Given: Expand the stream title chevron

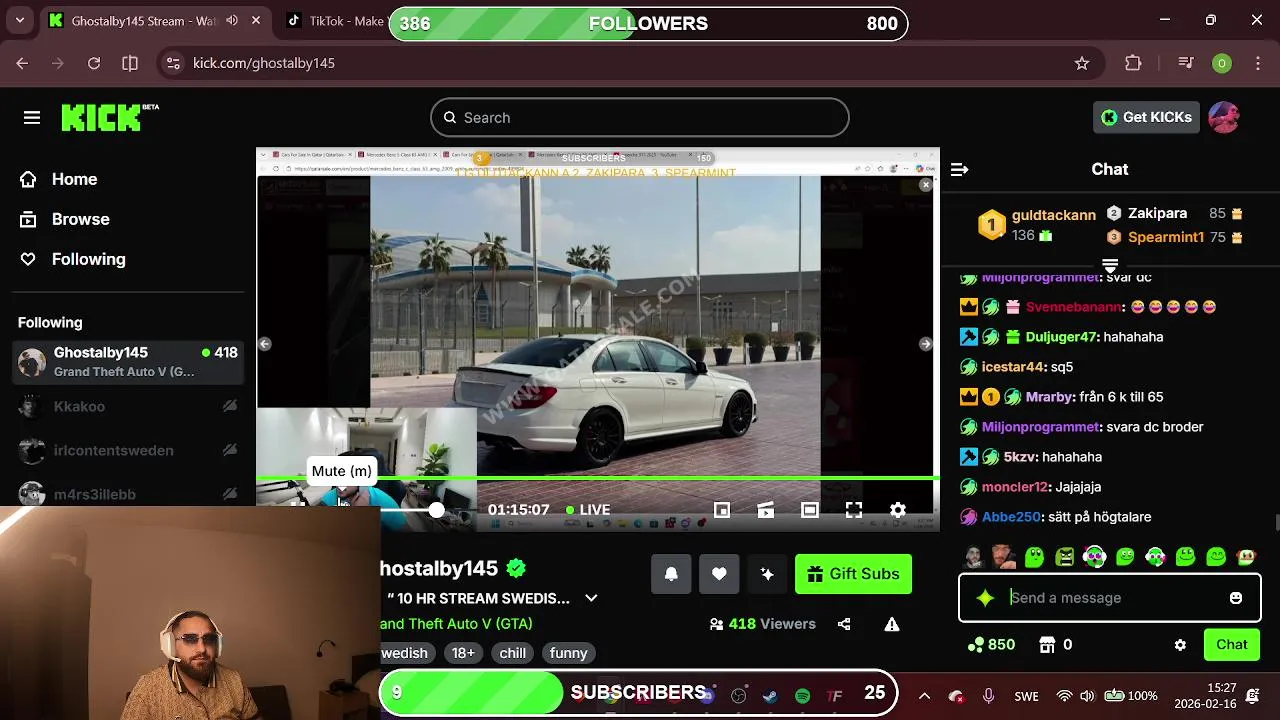Looking at the screenshot, I should coord(591,598).
